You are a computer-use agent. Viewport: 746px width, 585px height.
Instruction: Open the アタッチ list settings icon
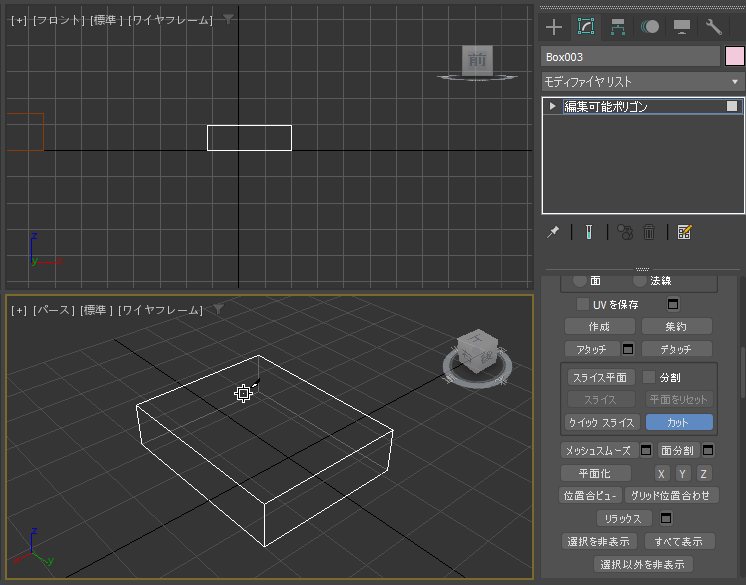628,349
